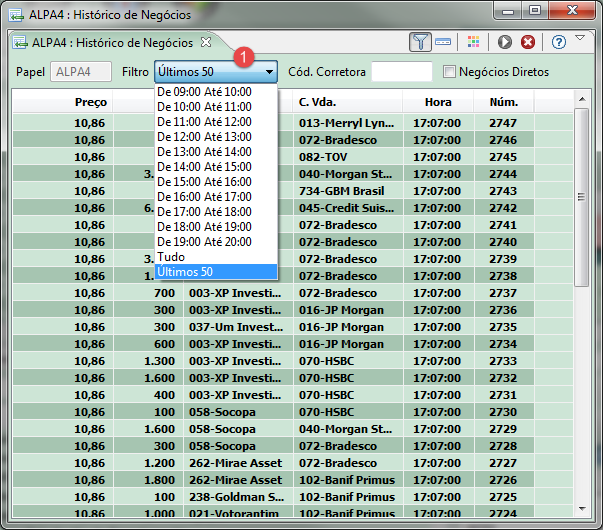The width and height of the screenshot is (603, 530).
Task: Select trade number 2744 cell
Action: tap(504, 174)
